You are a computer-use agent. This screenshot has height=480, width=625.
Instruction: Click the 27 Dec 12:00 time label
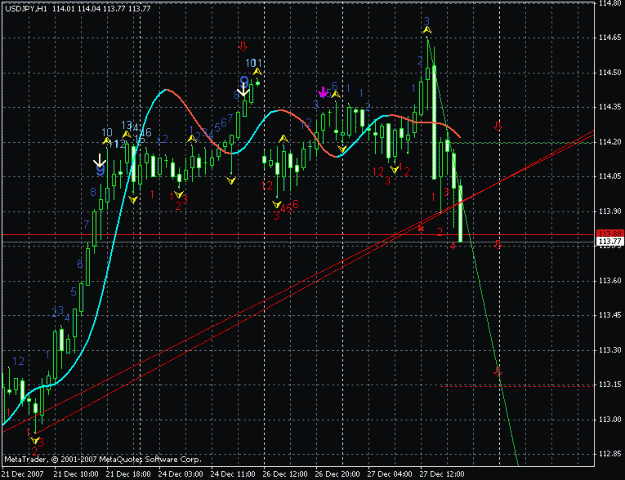(x=442, y=474)
